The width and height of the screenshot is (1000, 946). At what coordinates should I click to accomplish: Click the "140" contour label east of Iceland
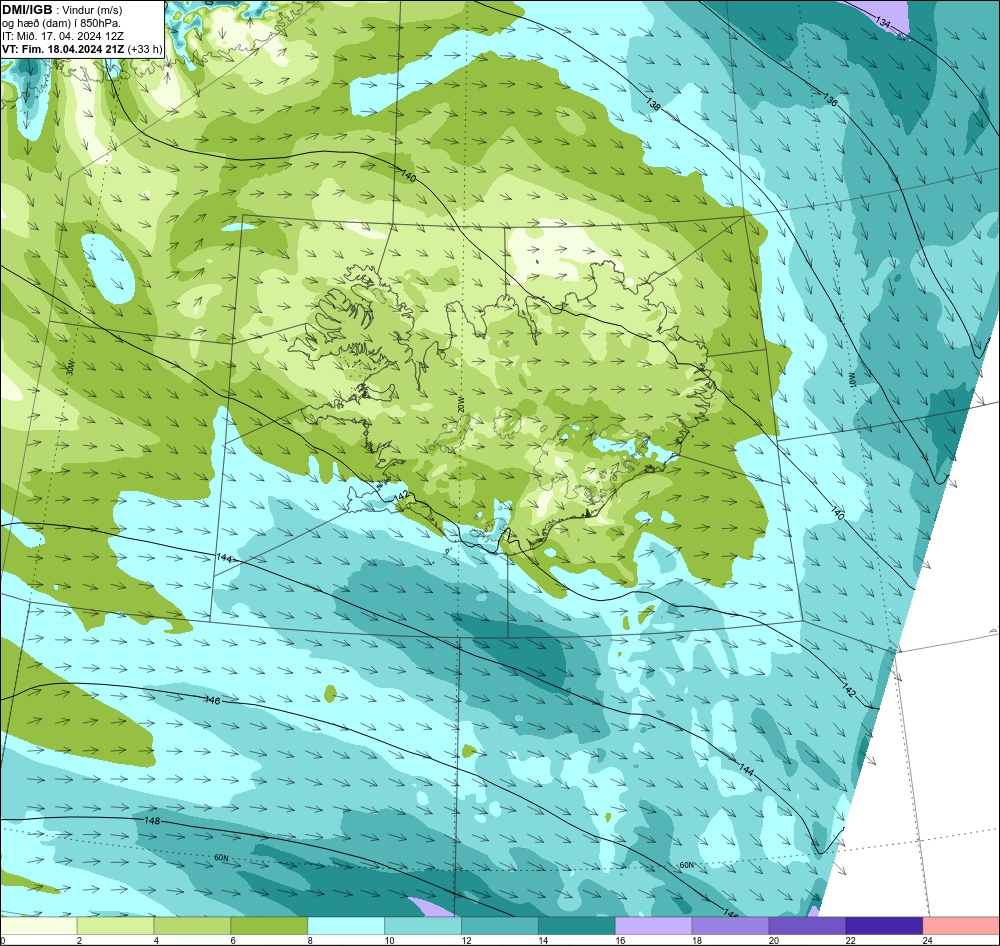[x=837, y=512]
